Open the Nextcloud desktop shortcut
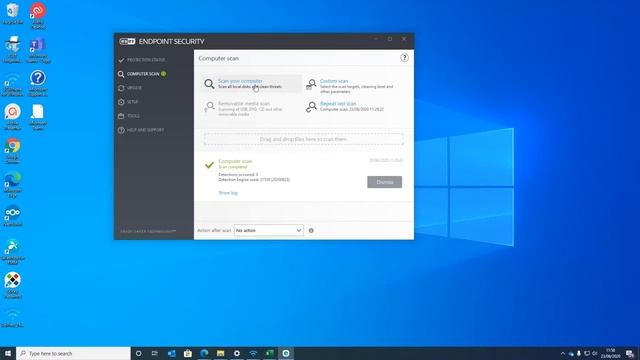Viewport: 640px width, 360px height. point(13,216)
